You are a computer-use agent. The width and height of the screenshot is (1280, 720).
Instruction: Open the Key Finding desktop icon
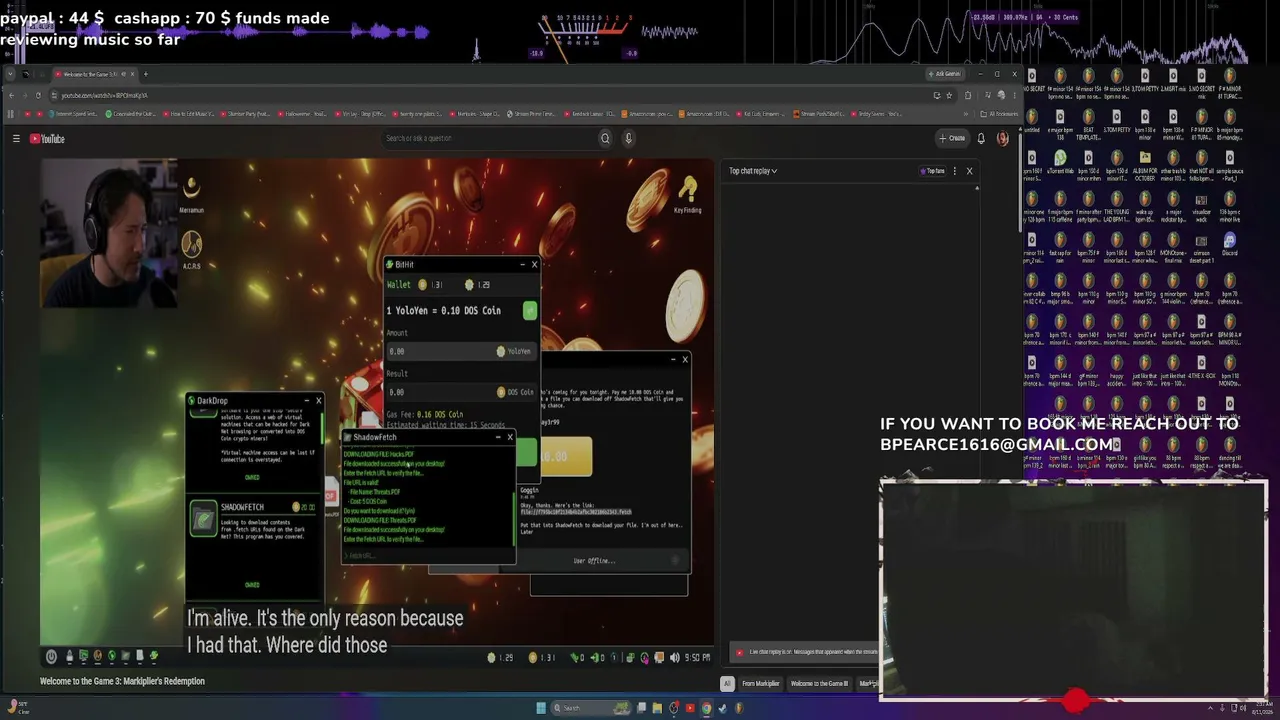(687, 194)
